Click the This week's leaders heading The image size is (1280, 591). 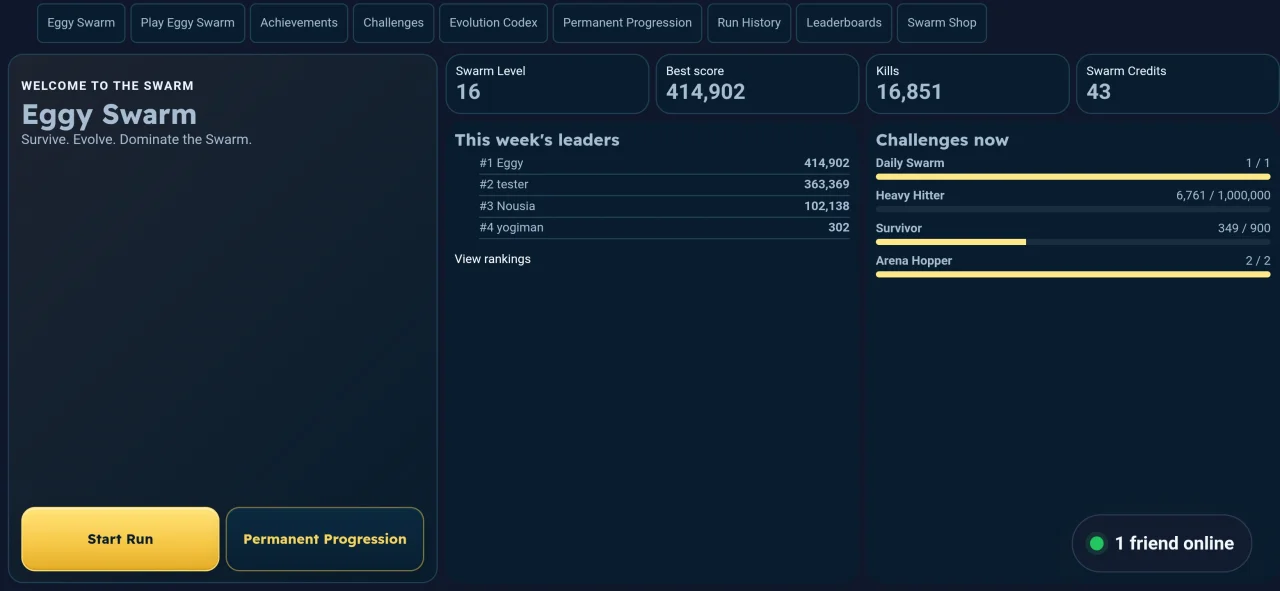point(537,140)
